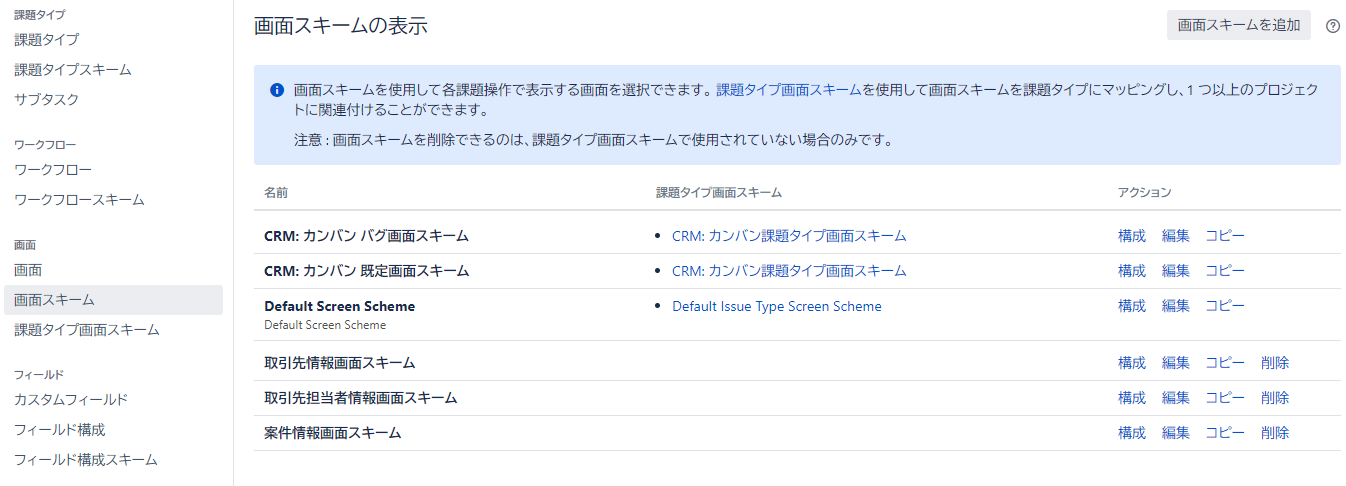Click 編集 for CRM: カンバン バグ画面スキーム
Viewport: 1346px width, 486px height.
tap(1176, 236)
